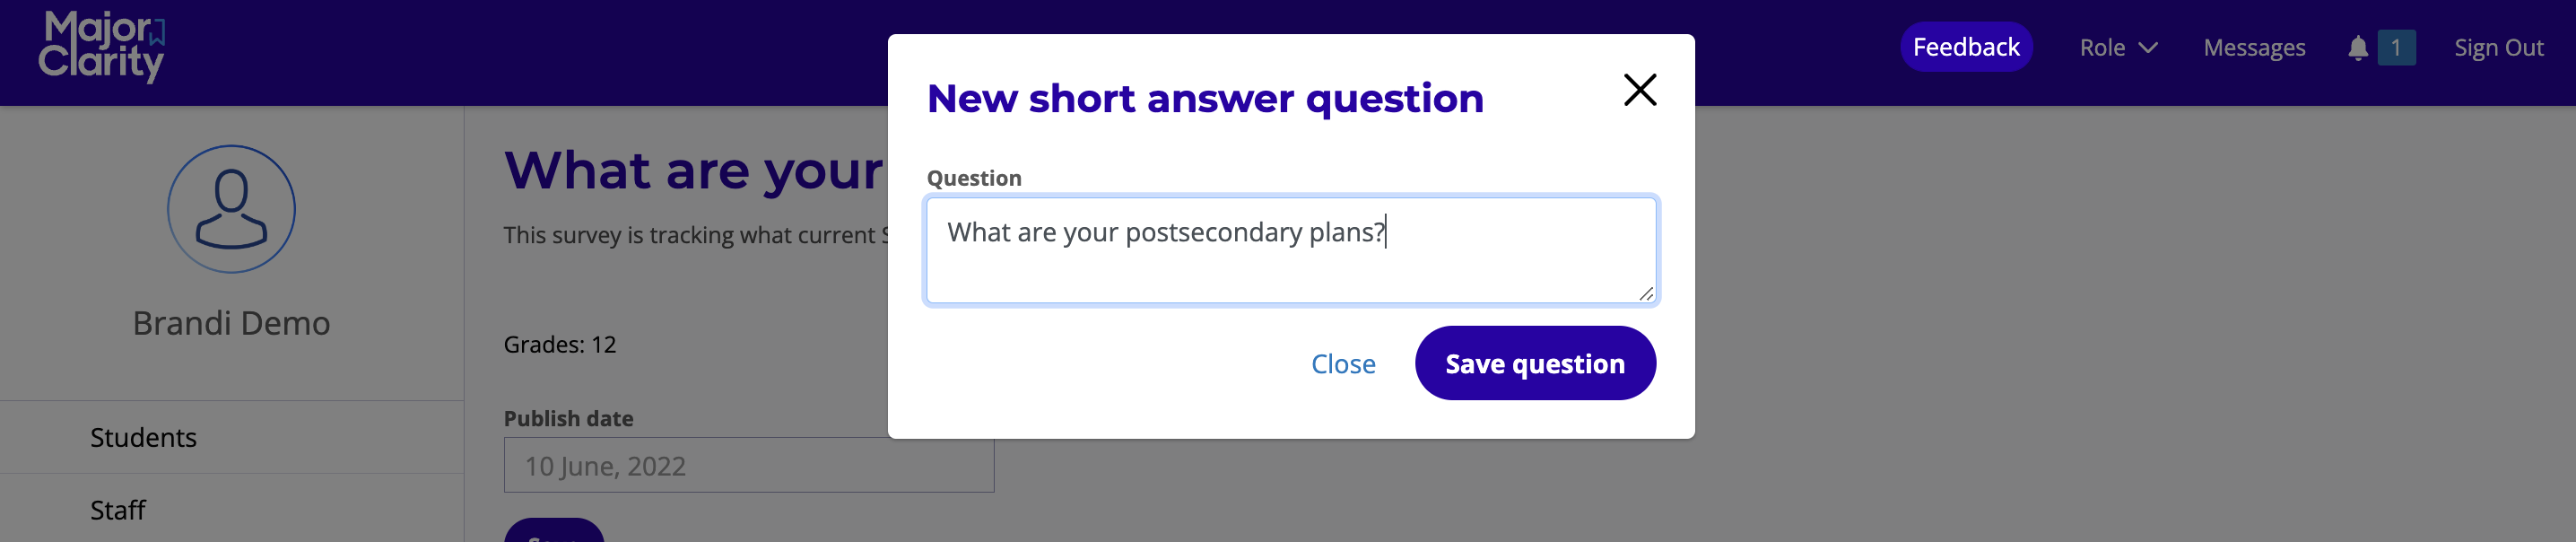Click the notification count badge
The width and height of the screenshot is (2576, 542).
click(2395, 48)
